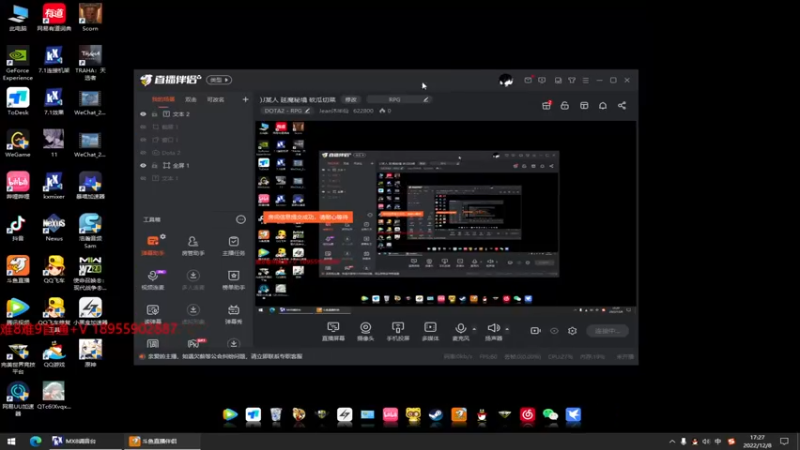The height and width of the screenshot is (450, 800).
Task: Toggle visibility of 文本 1 source
Action: [143, 178]
